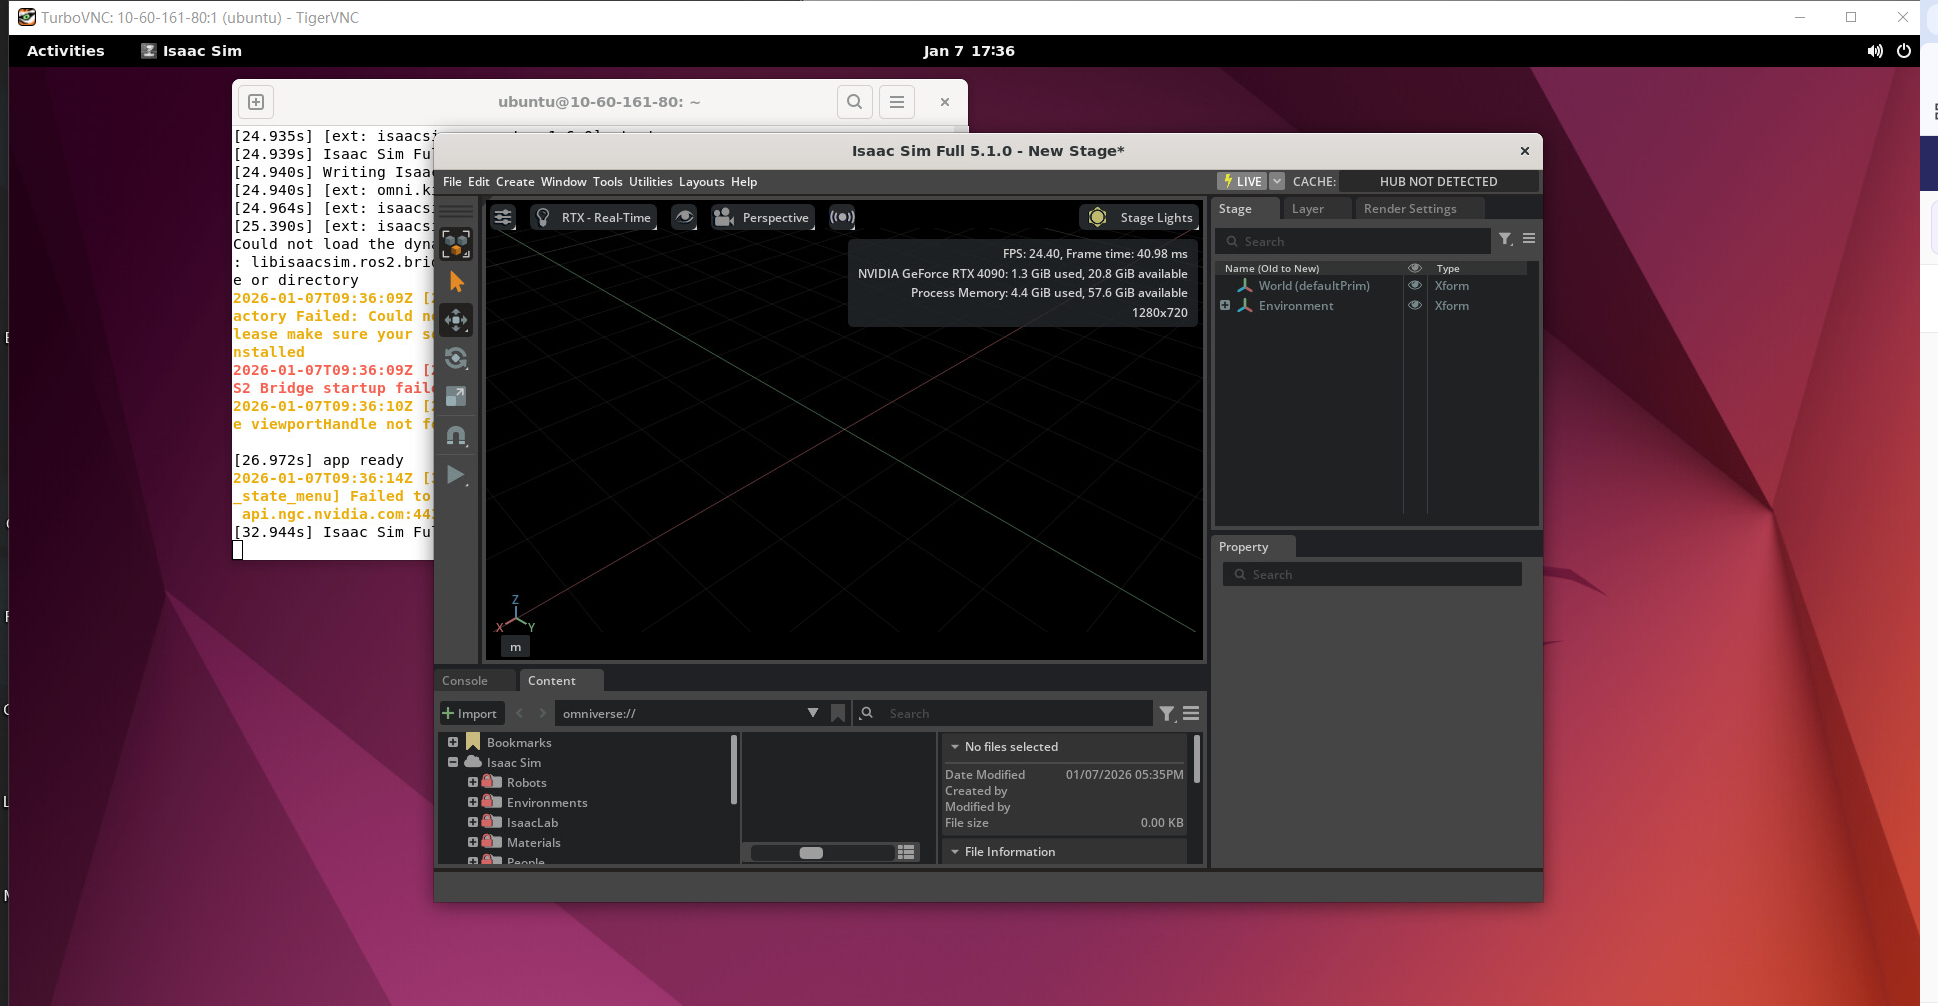Open viewport settings sliders icon
The width and height of the screenshot is (1938, 1006).
[x=503, y=217]
